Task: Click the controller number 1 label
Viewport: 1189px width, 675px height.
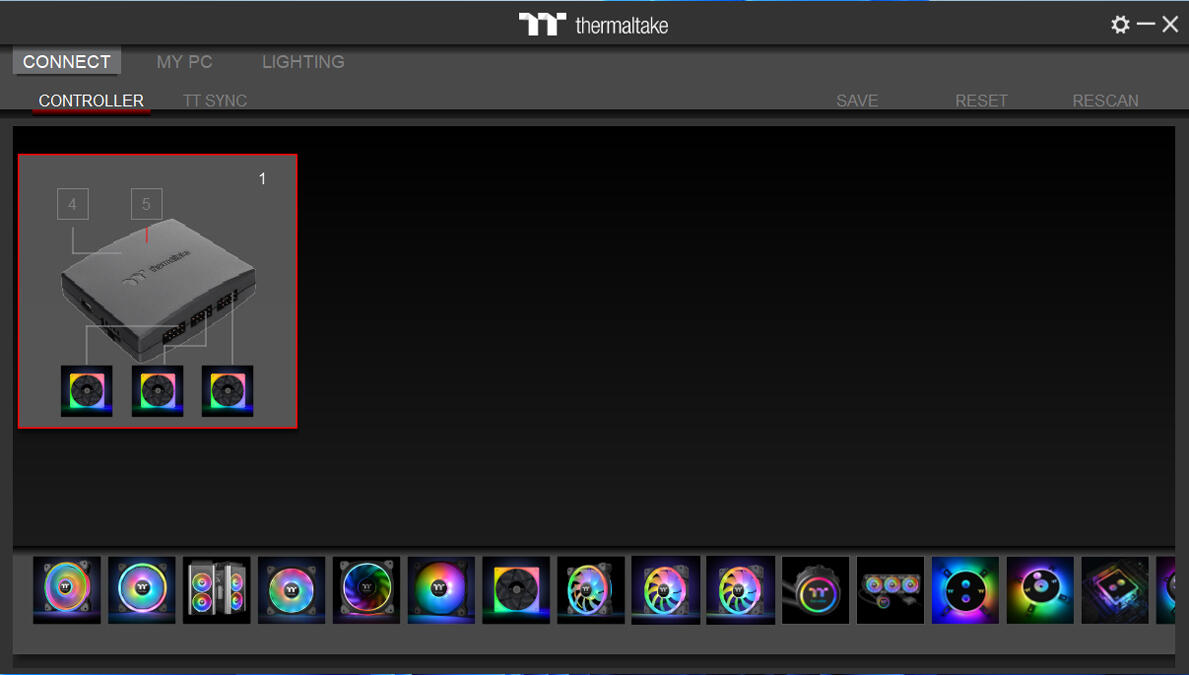Action: point(262,179)
